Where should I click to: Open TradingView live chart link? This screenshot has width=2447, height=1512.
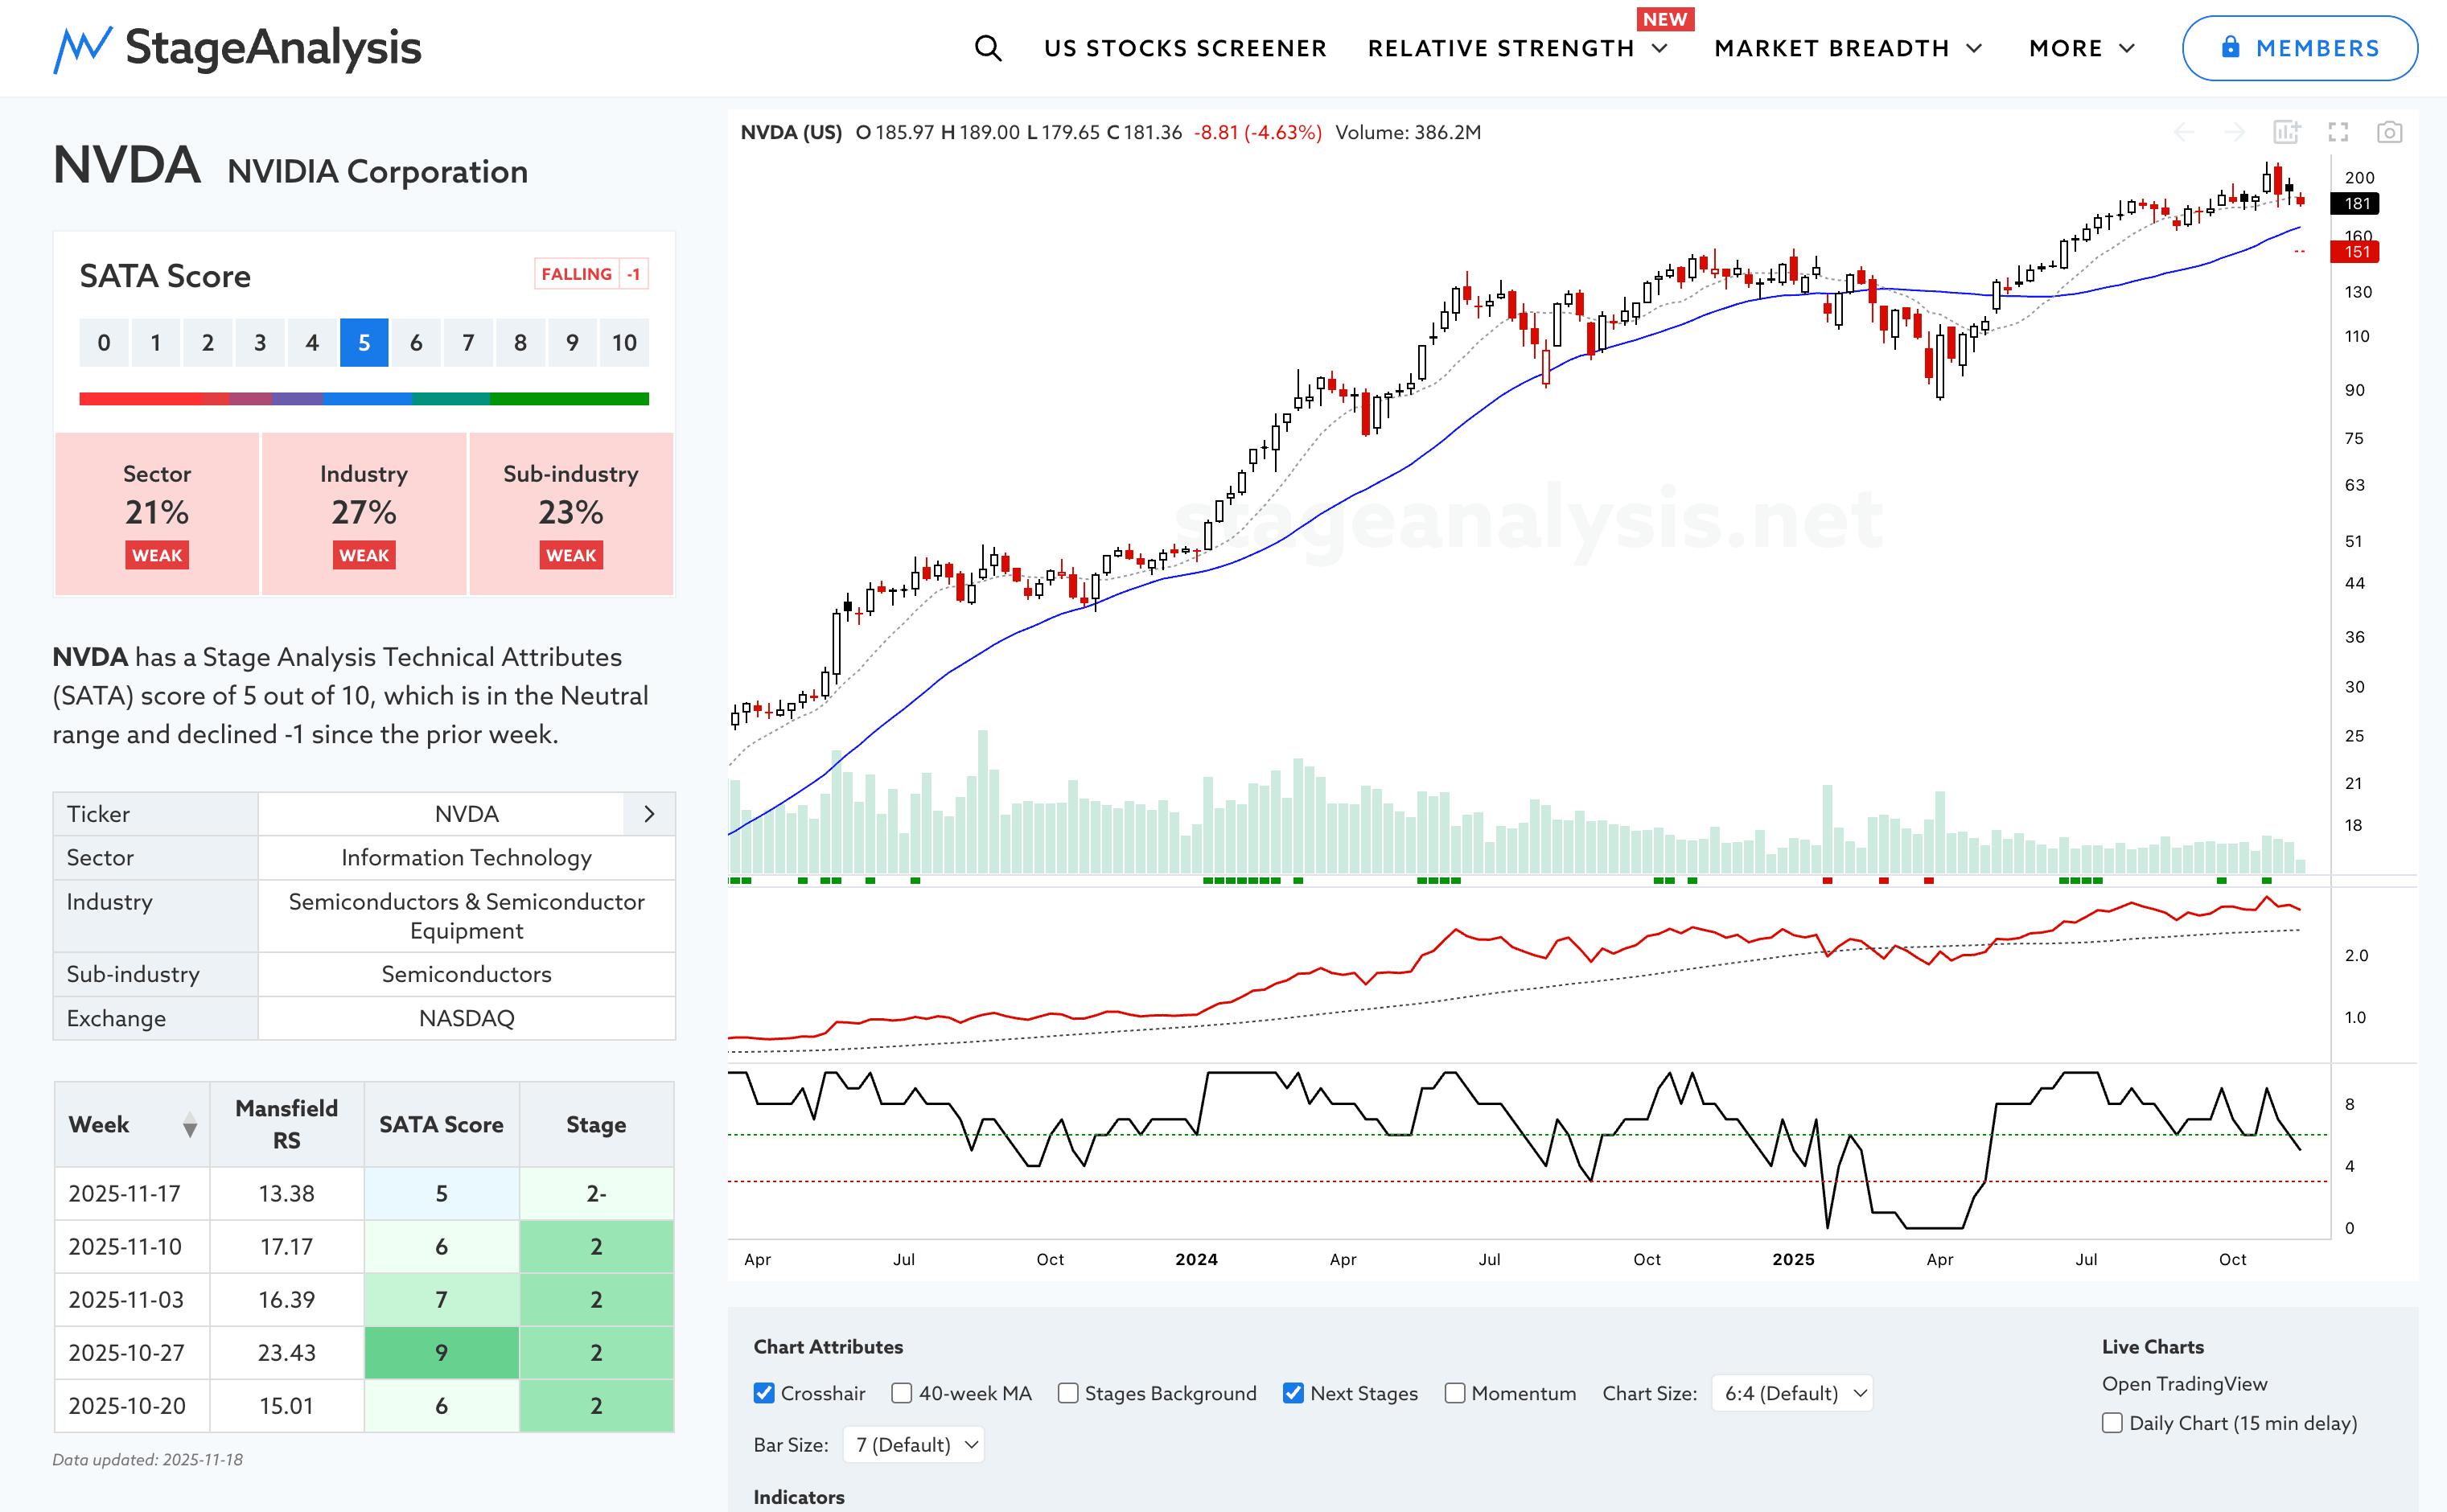2184,1384
